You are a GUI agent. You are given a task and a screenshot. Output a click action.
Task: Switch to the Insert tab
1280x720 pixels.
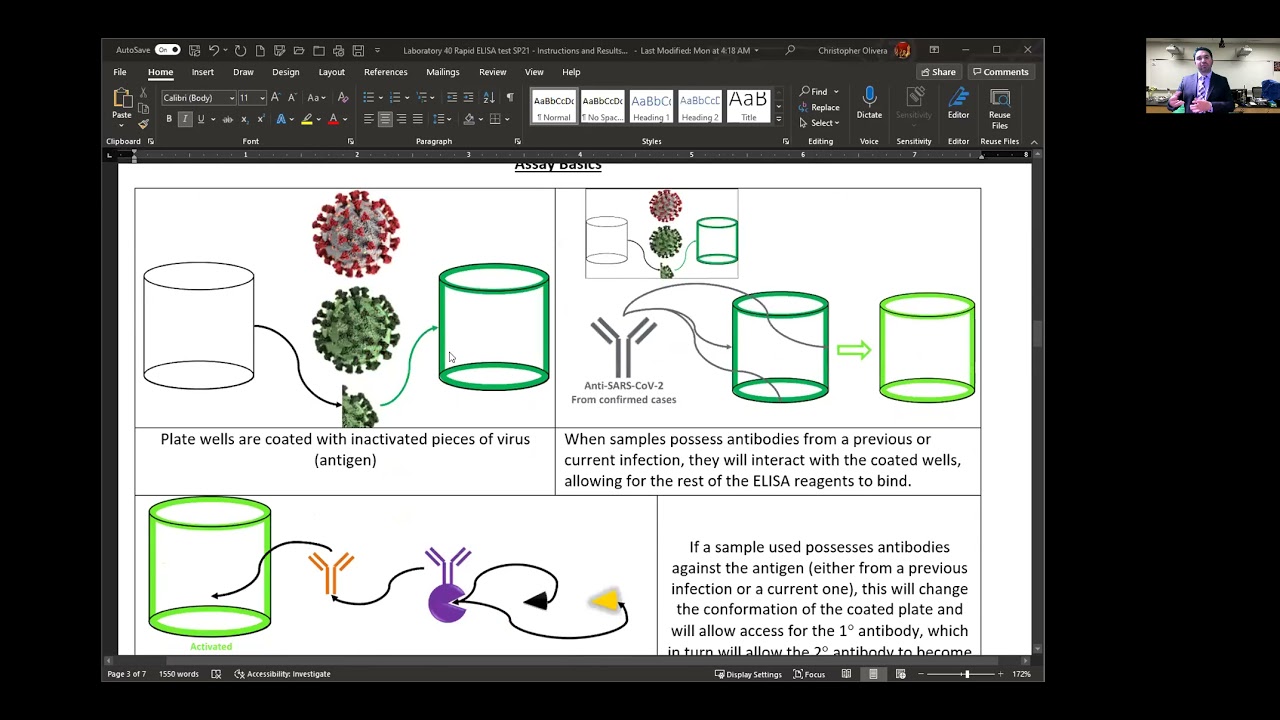coord(203,72)
